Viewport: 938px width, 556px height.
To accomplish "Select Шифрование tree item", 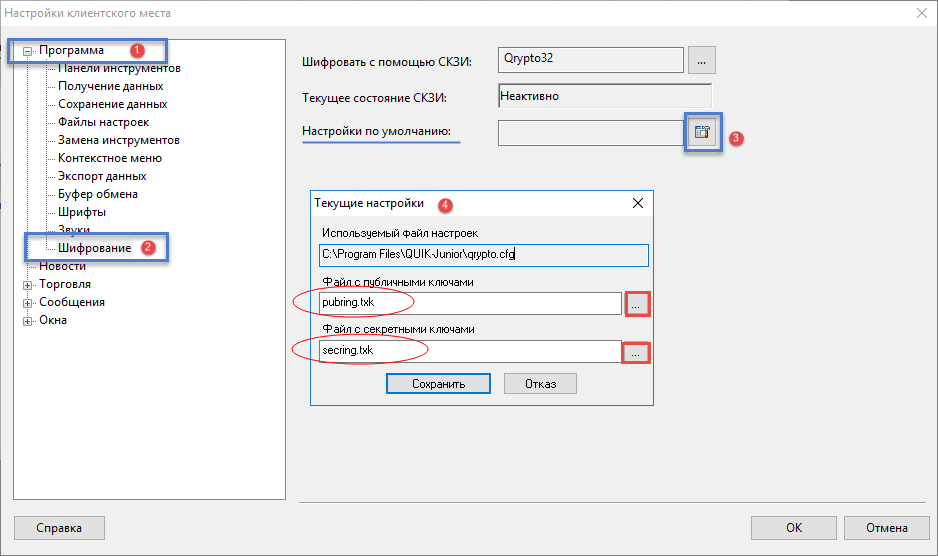I will (95, 248).
